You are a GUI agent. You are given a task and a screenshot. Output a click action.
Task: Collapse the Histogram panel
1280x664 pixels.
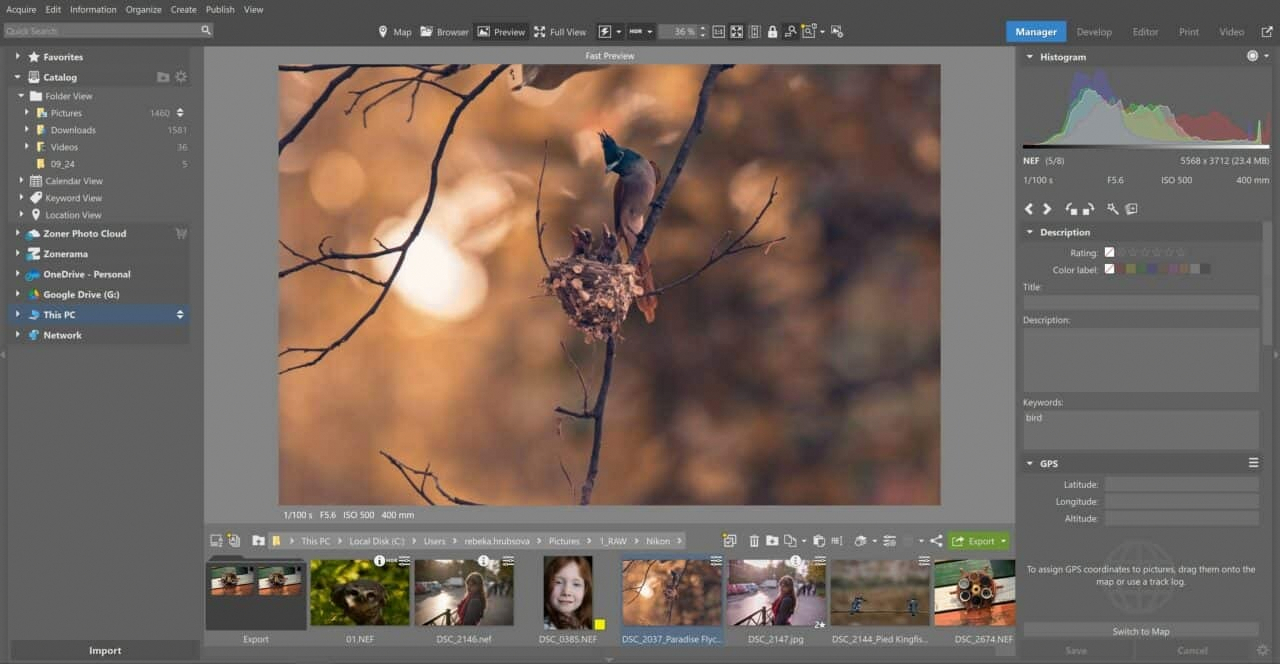(x=1030, y=57)
